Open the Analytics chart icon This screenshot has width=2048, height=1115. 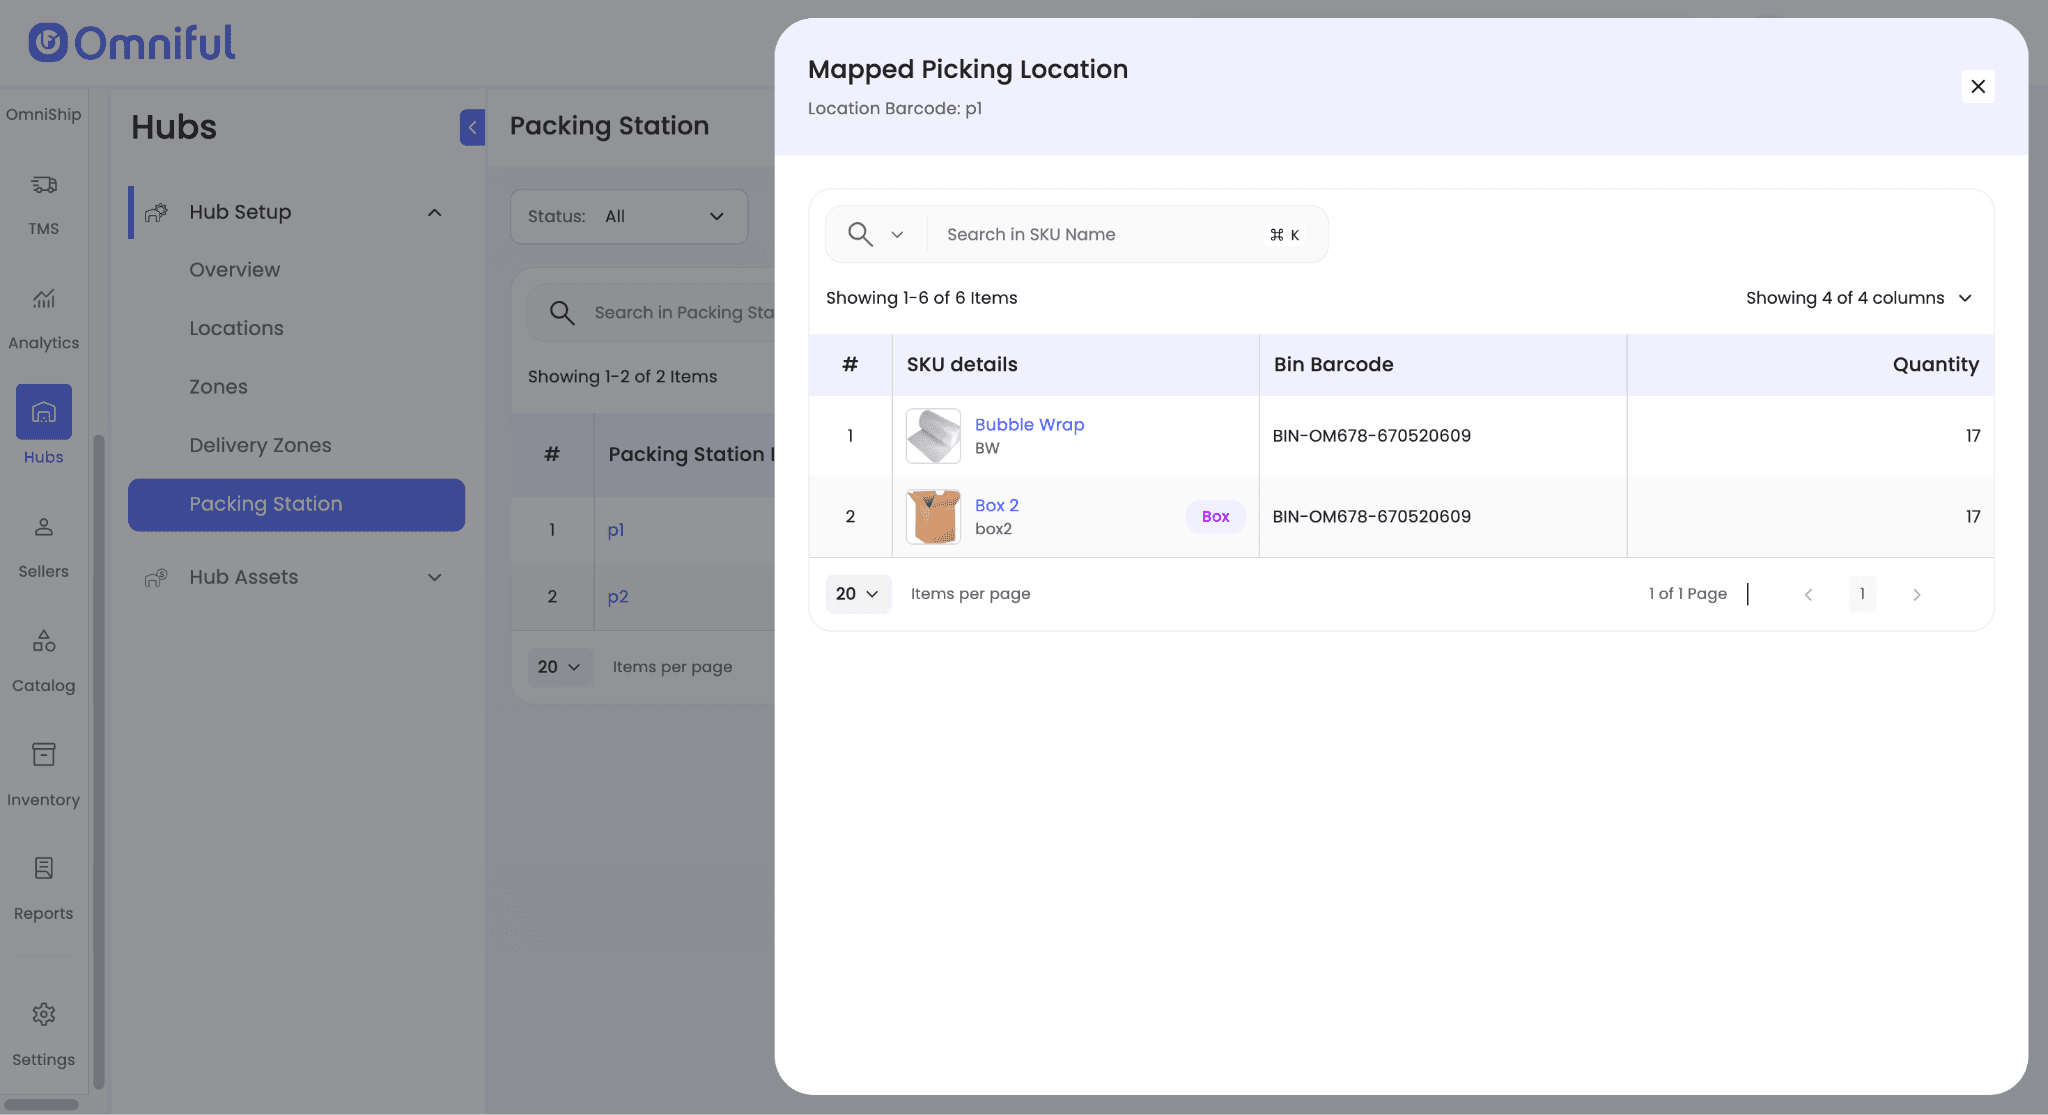pyautogui.click(x=43, y=299)
